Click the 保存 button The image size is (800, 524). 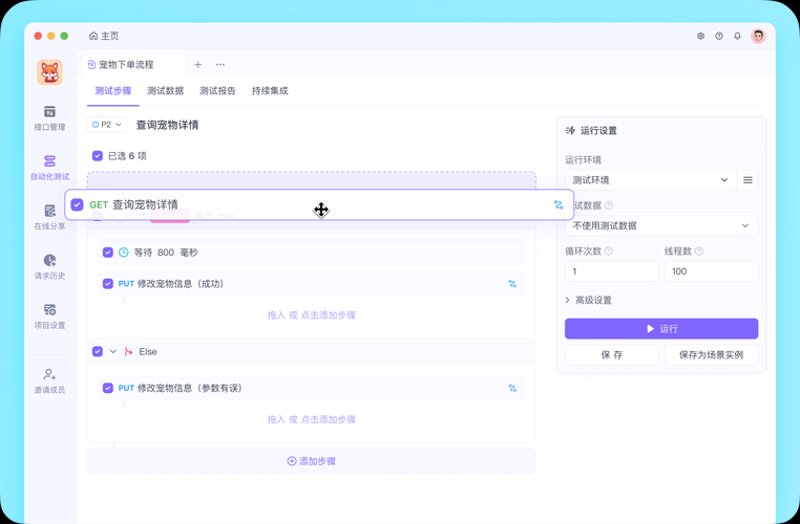pos(612,355)
